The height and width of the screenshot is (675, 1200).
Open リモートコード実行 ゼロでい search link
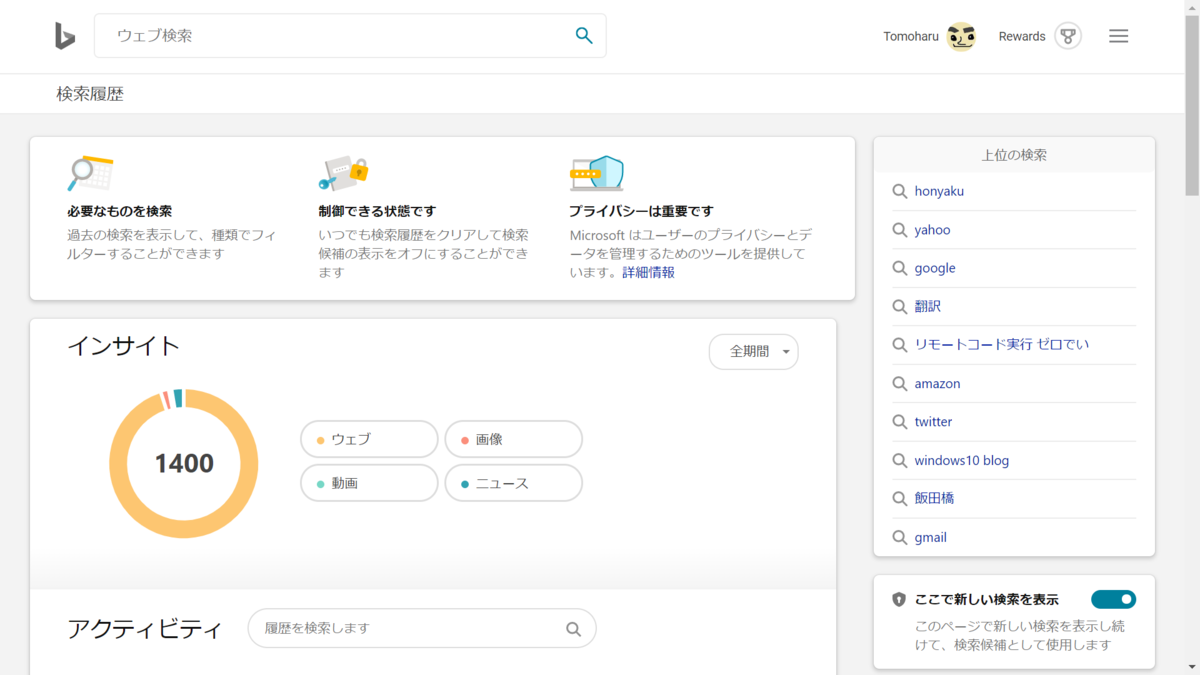tap(1002, 344)
